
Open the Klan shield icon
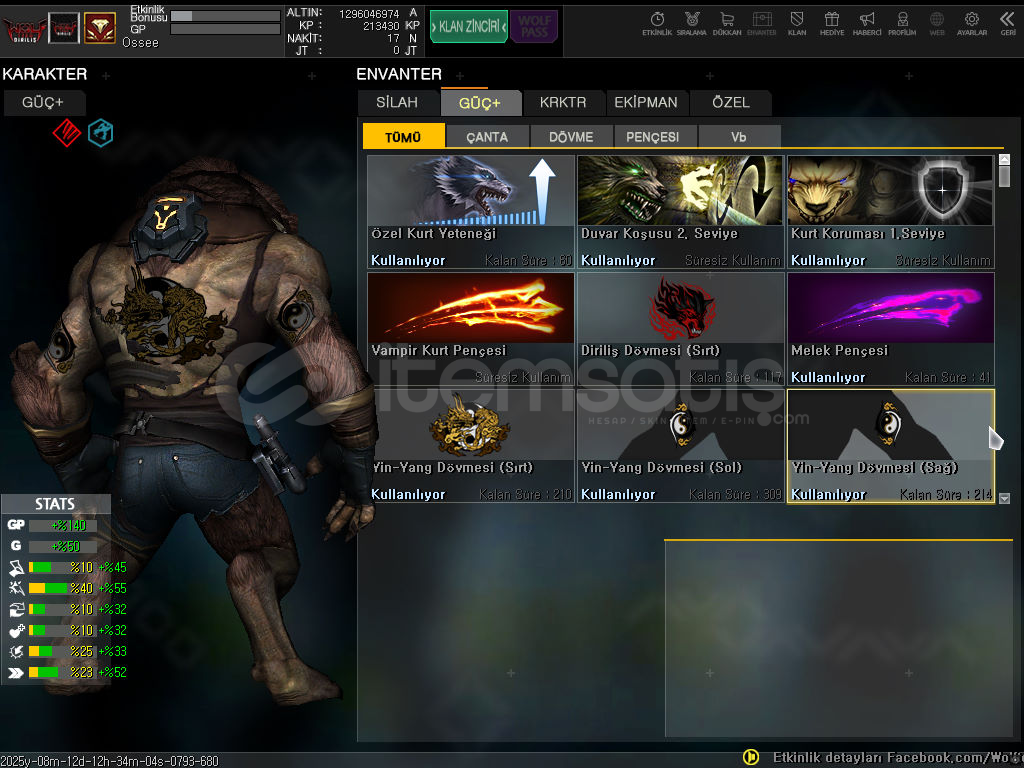(797, 23)
